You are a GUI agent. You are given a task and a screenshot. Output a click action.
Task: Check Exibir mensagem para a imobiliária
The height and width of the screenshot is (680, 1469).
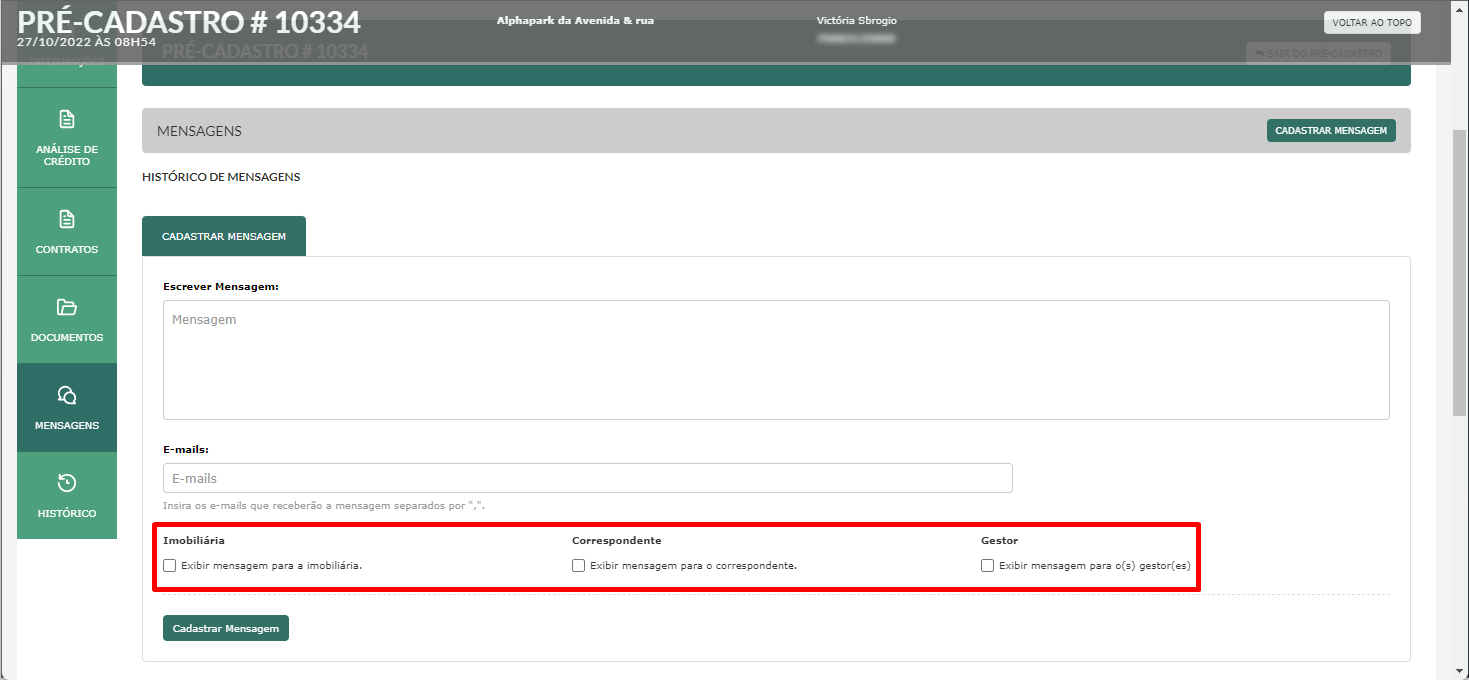(170, 565)
